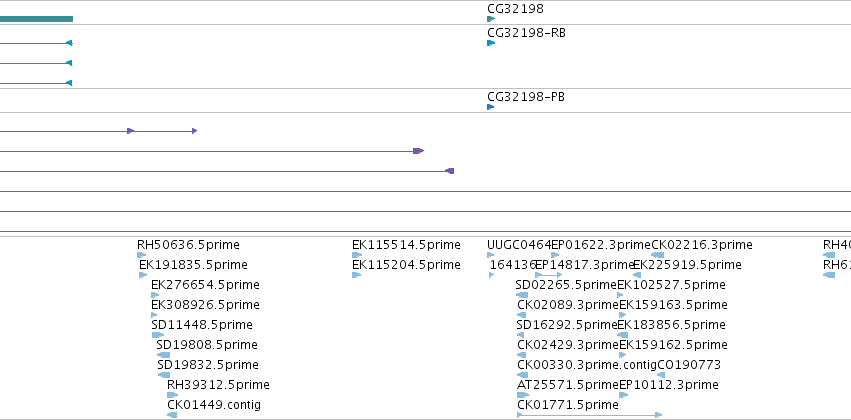Select the EK102527.5prime label
The image size is (851, 420).
click(x=671, y=285)
